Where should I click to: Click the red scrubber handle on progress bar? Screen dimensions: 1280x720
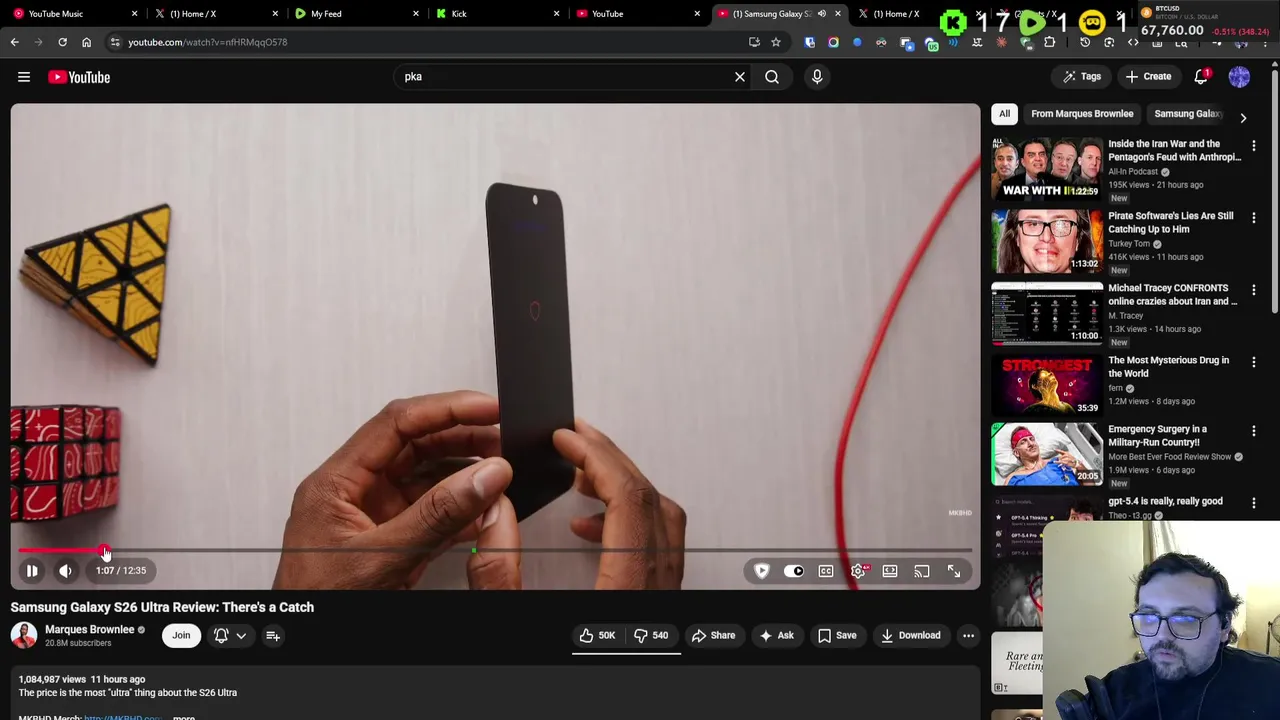point(105,552)
